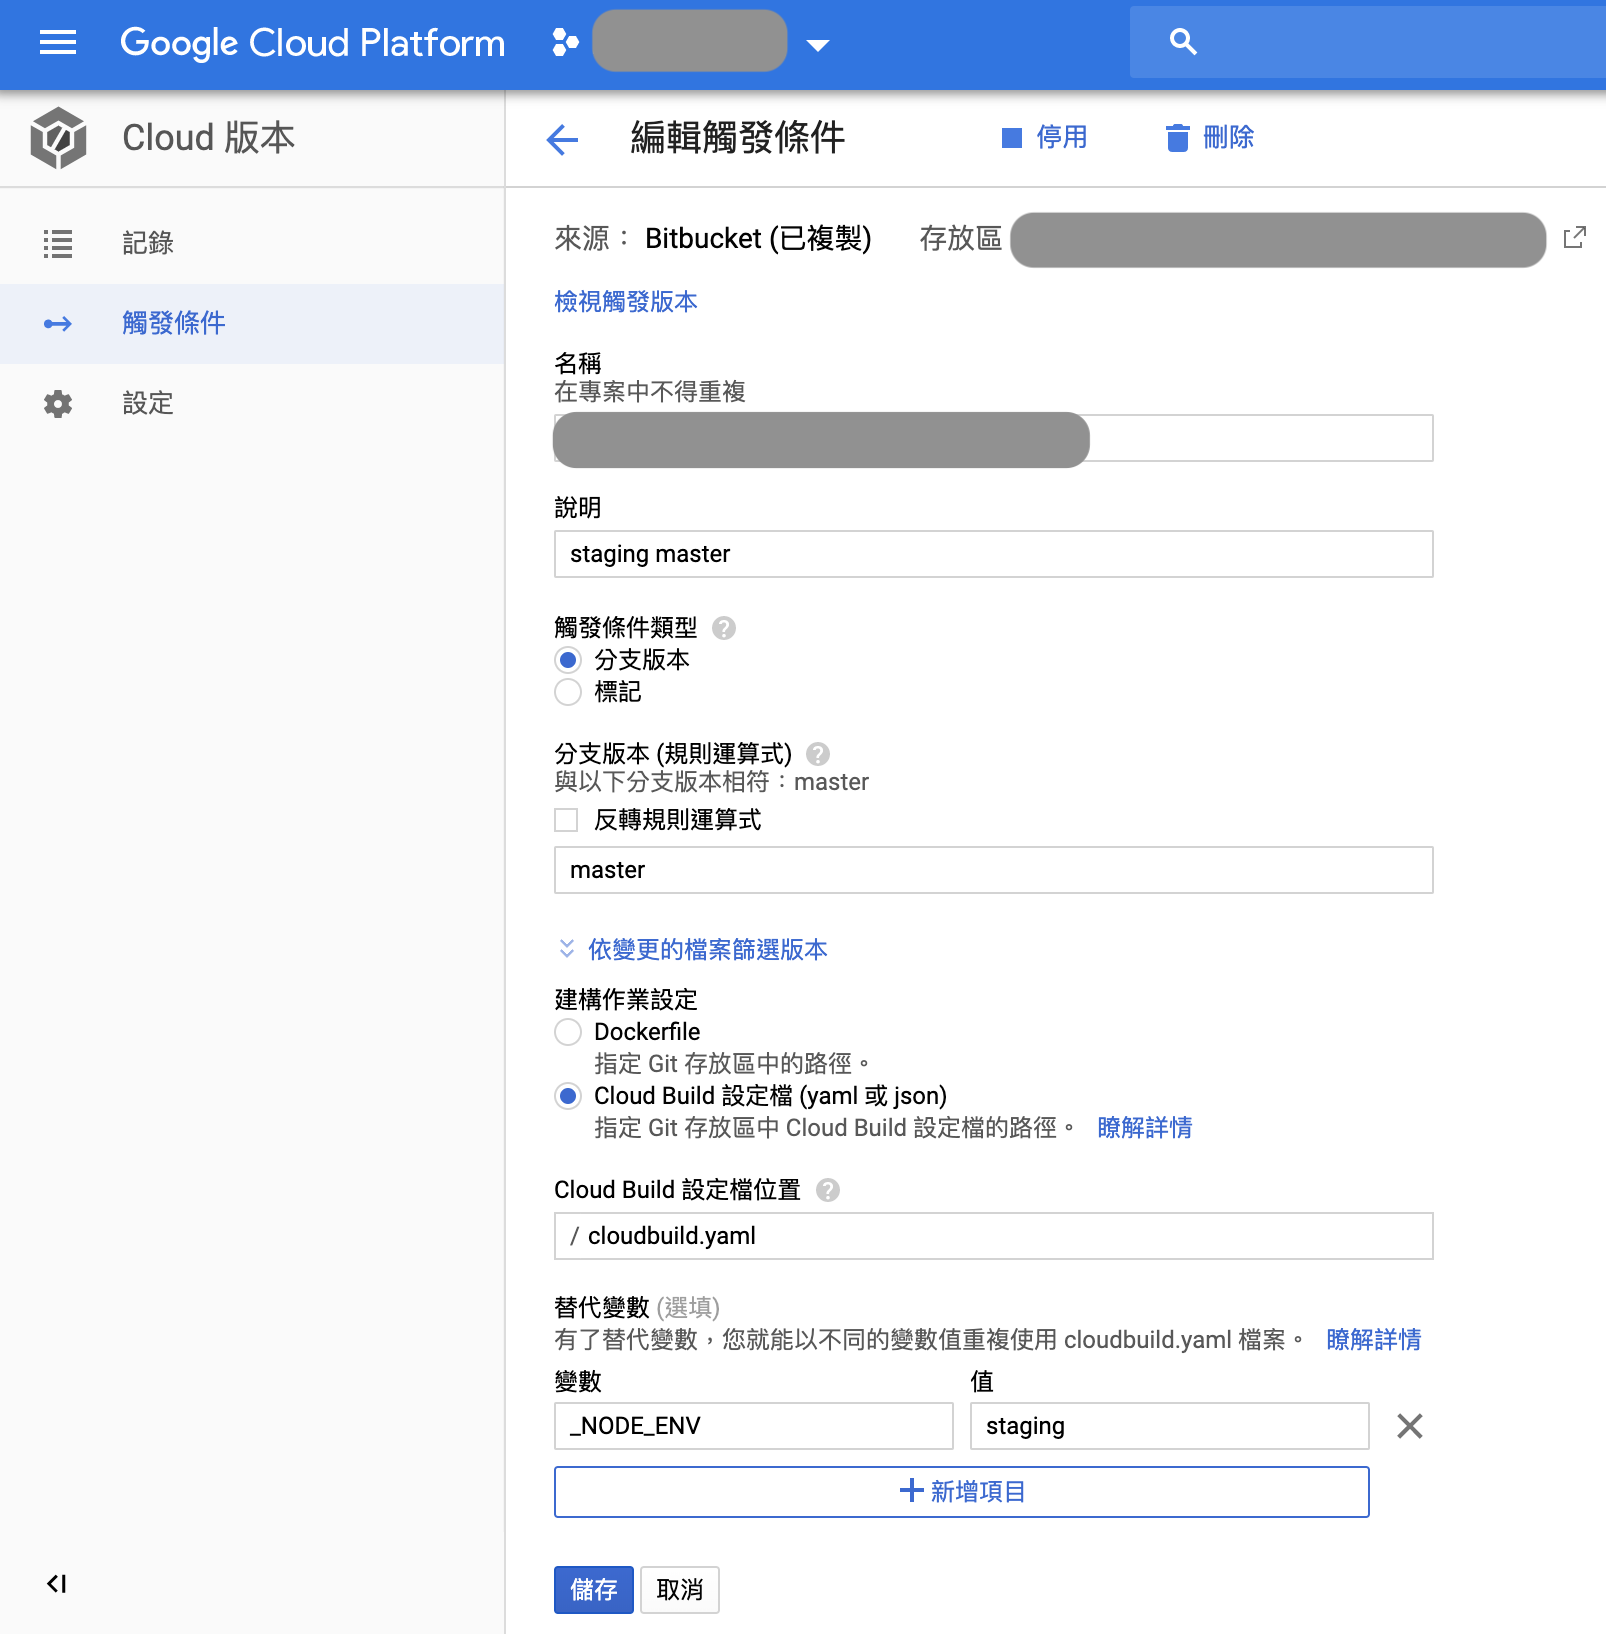The height and width of the screenshot is (1634, 1606).
Task: Select the 觸發條件 triggers menu item
Action: [252, 323]
